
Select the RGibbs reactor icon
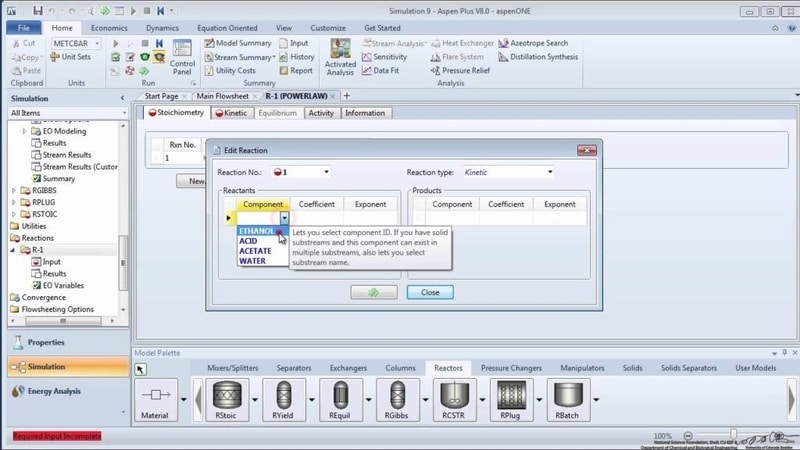(x=397, y=400)
